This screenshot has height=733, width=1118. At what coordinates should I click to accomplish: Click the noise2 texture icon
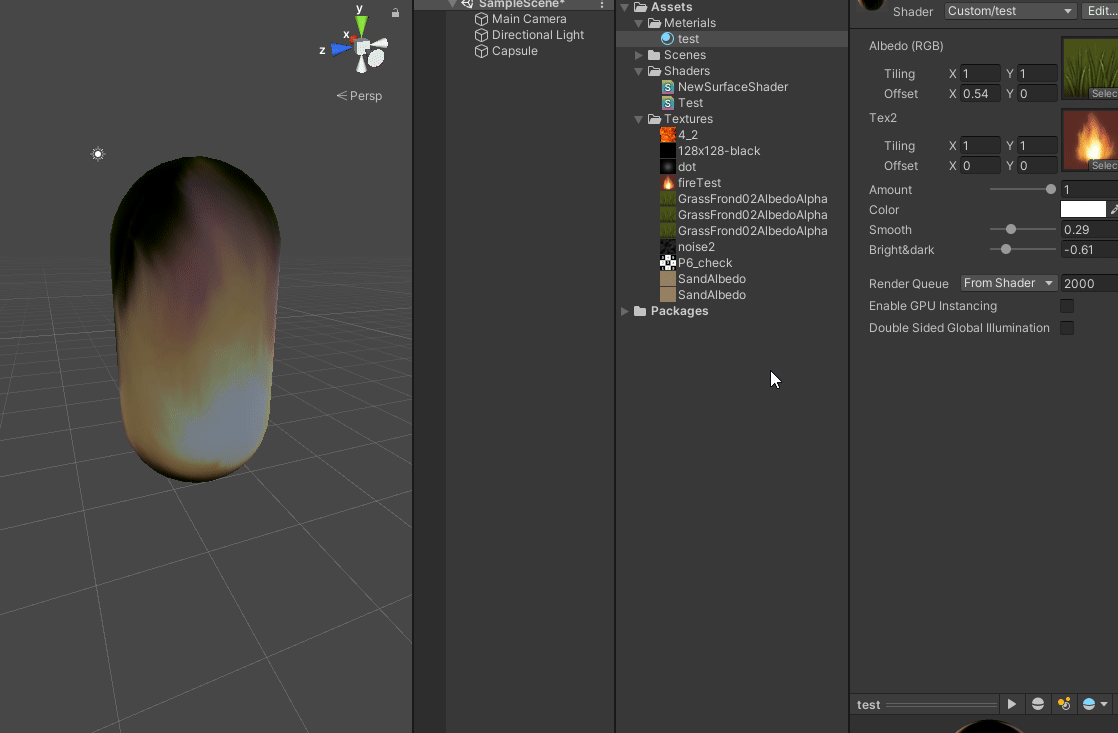click(667, 247)
